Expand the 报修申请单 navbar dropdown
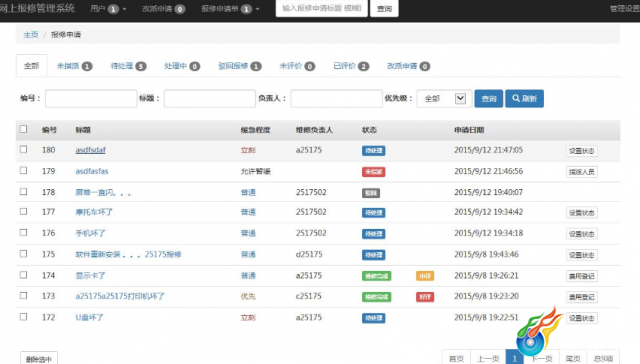 [x=230, y=9]
